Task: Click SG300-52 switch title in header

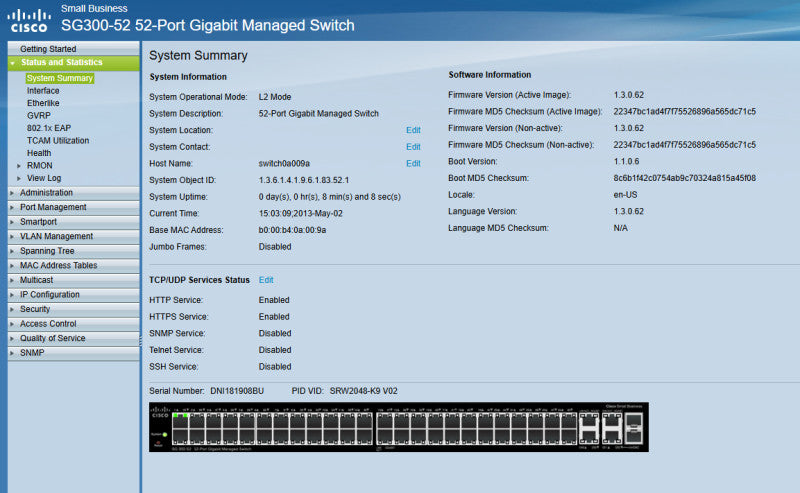Action: pyautogui.click(x=208, y=26)
